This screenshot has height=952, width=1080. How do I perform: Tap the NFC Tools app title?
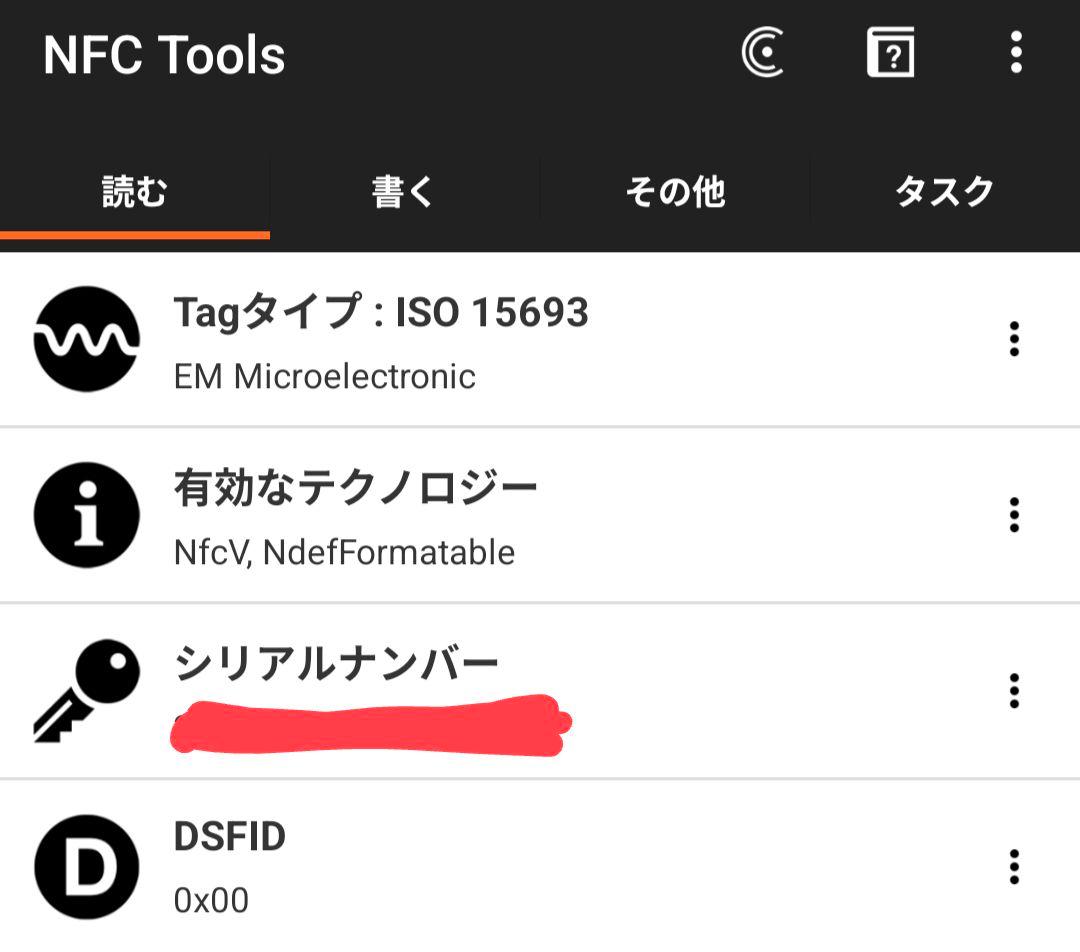[x=164, y=55]
